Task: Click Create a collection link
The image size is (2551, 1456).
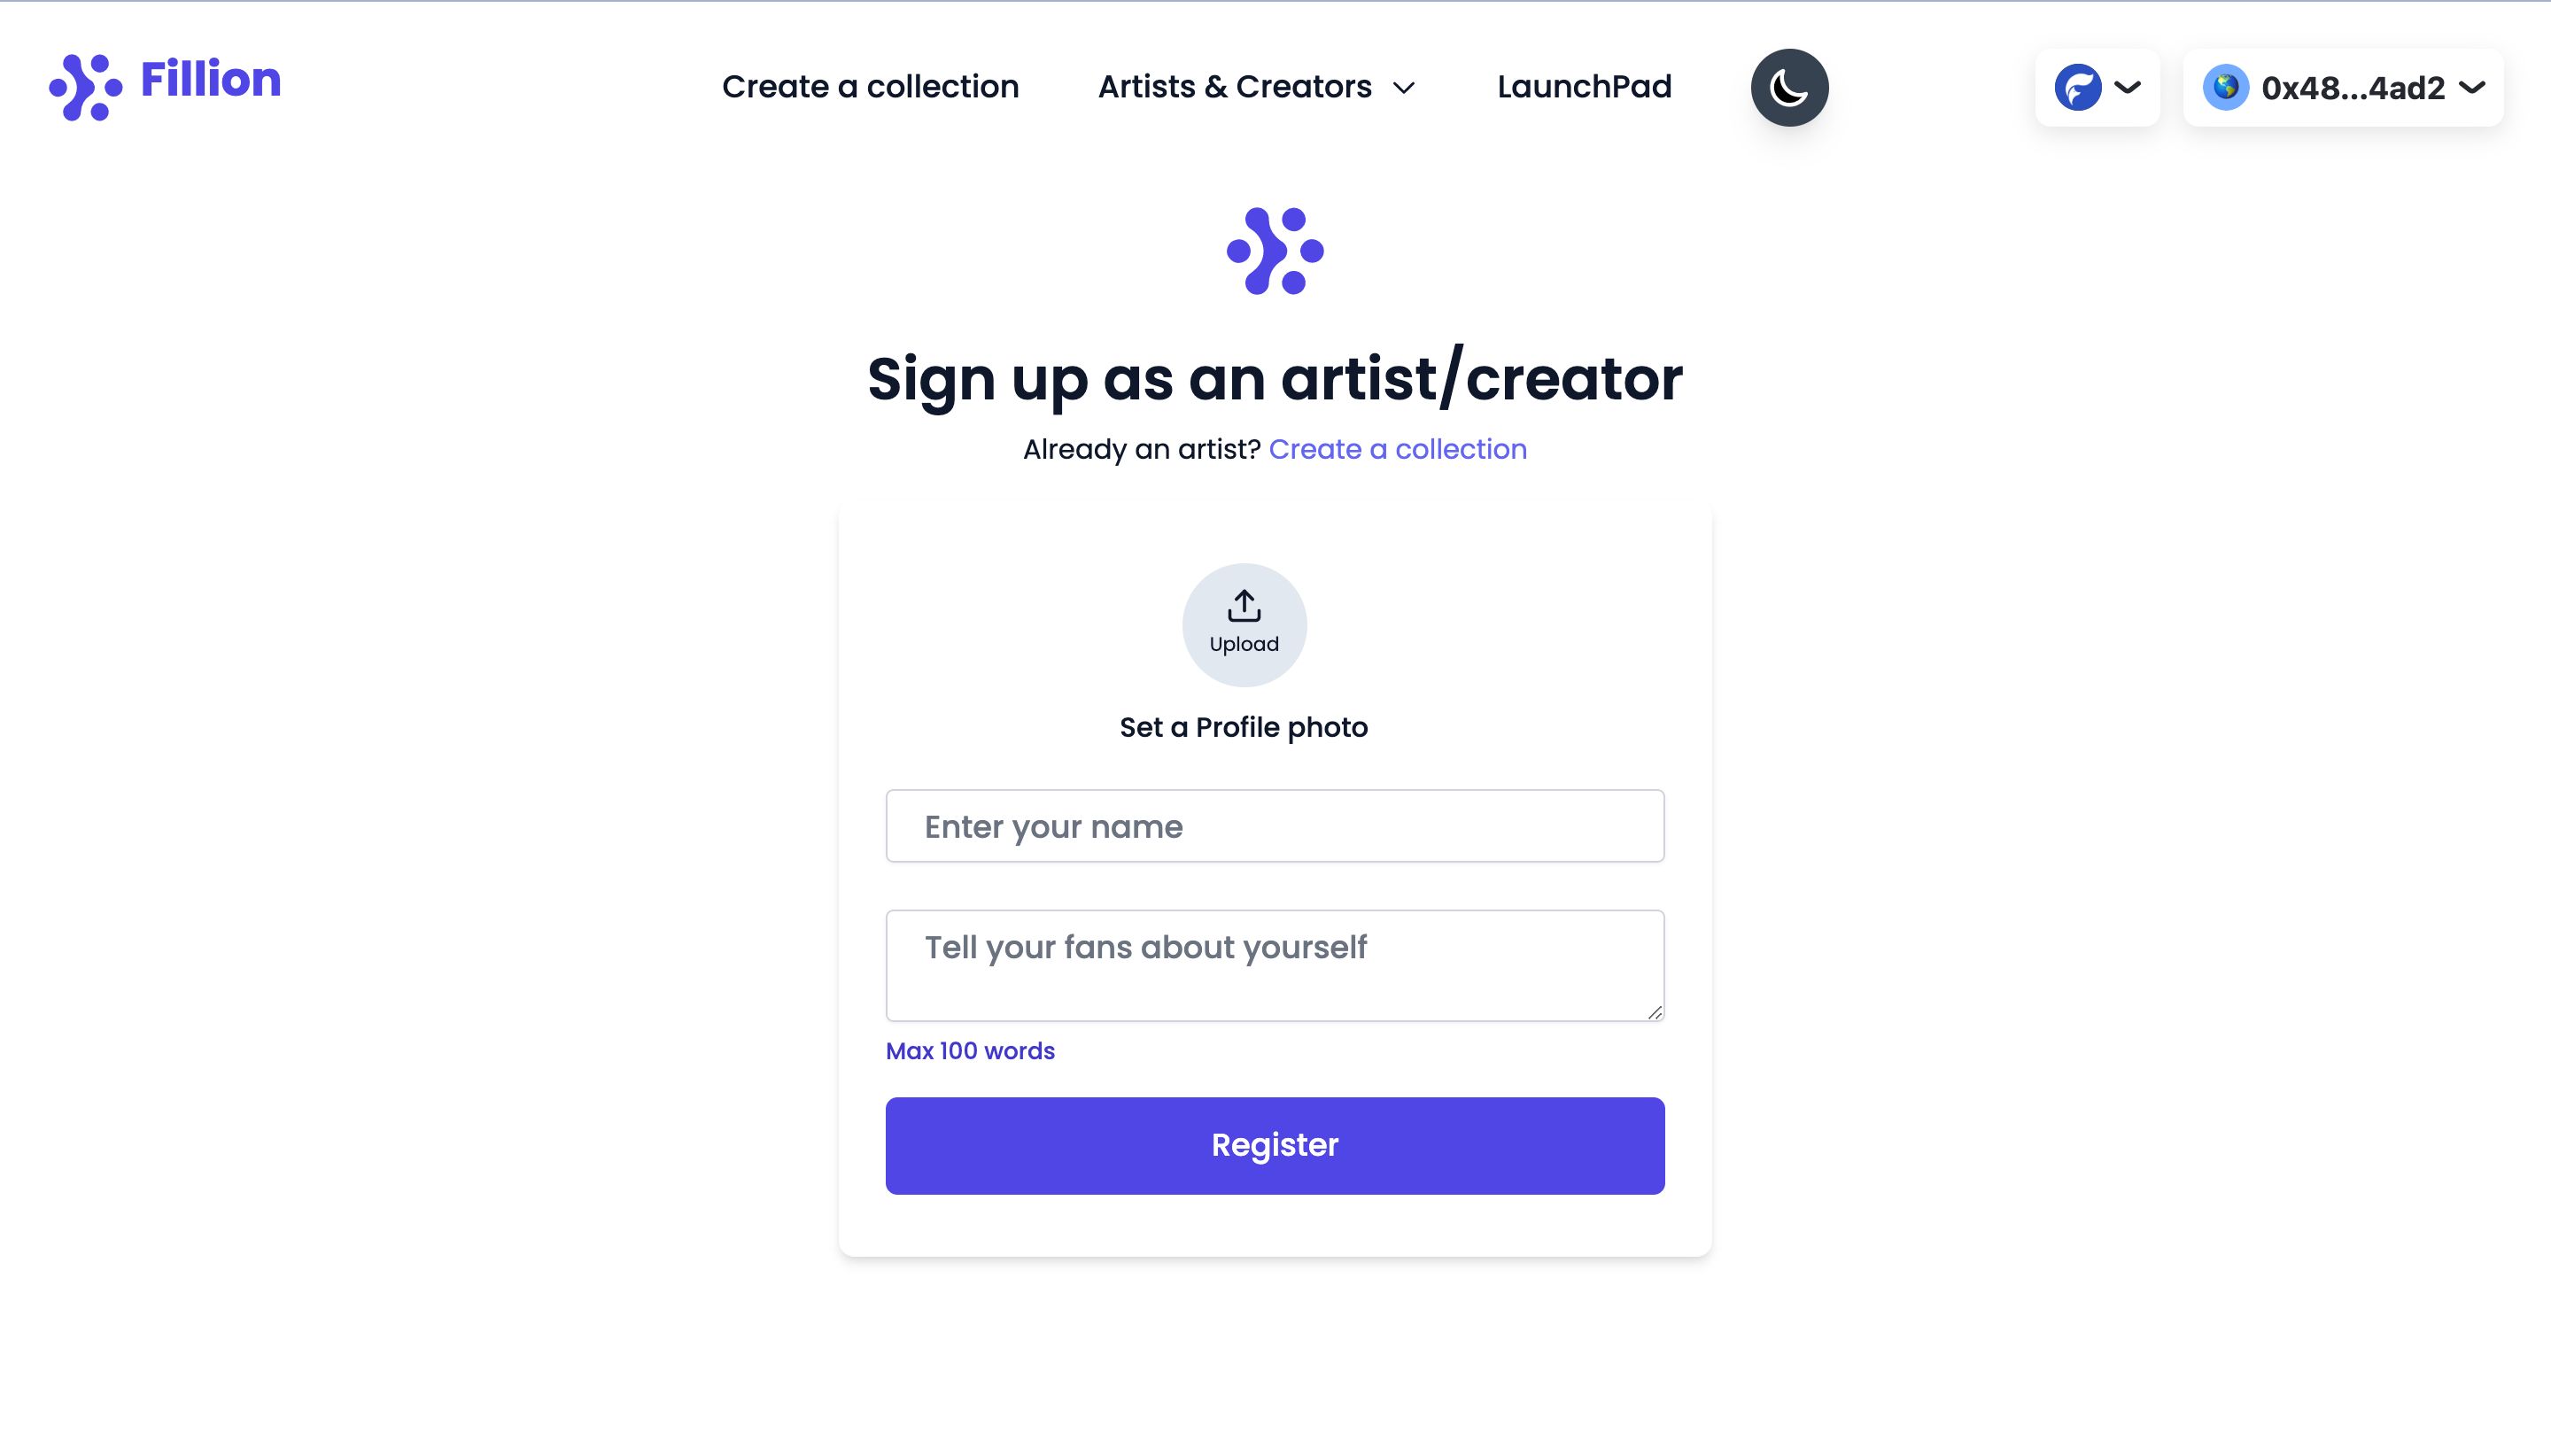Action: pos(1396,448)
